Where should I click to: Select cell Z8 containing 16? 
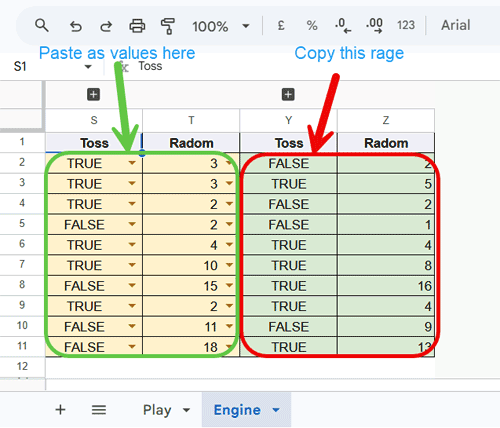(386, 286)
